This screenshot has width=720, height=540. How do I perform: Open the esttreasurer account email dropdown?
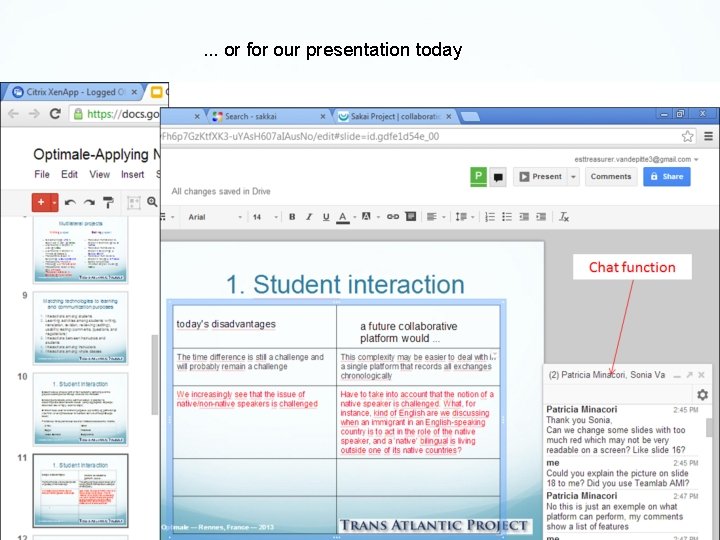(x=636, y=159)
